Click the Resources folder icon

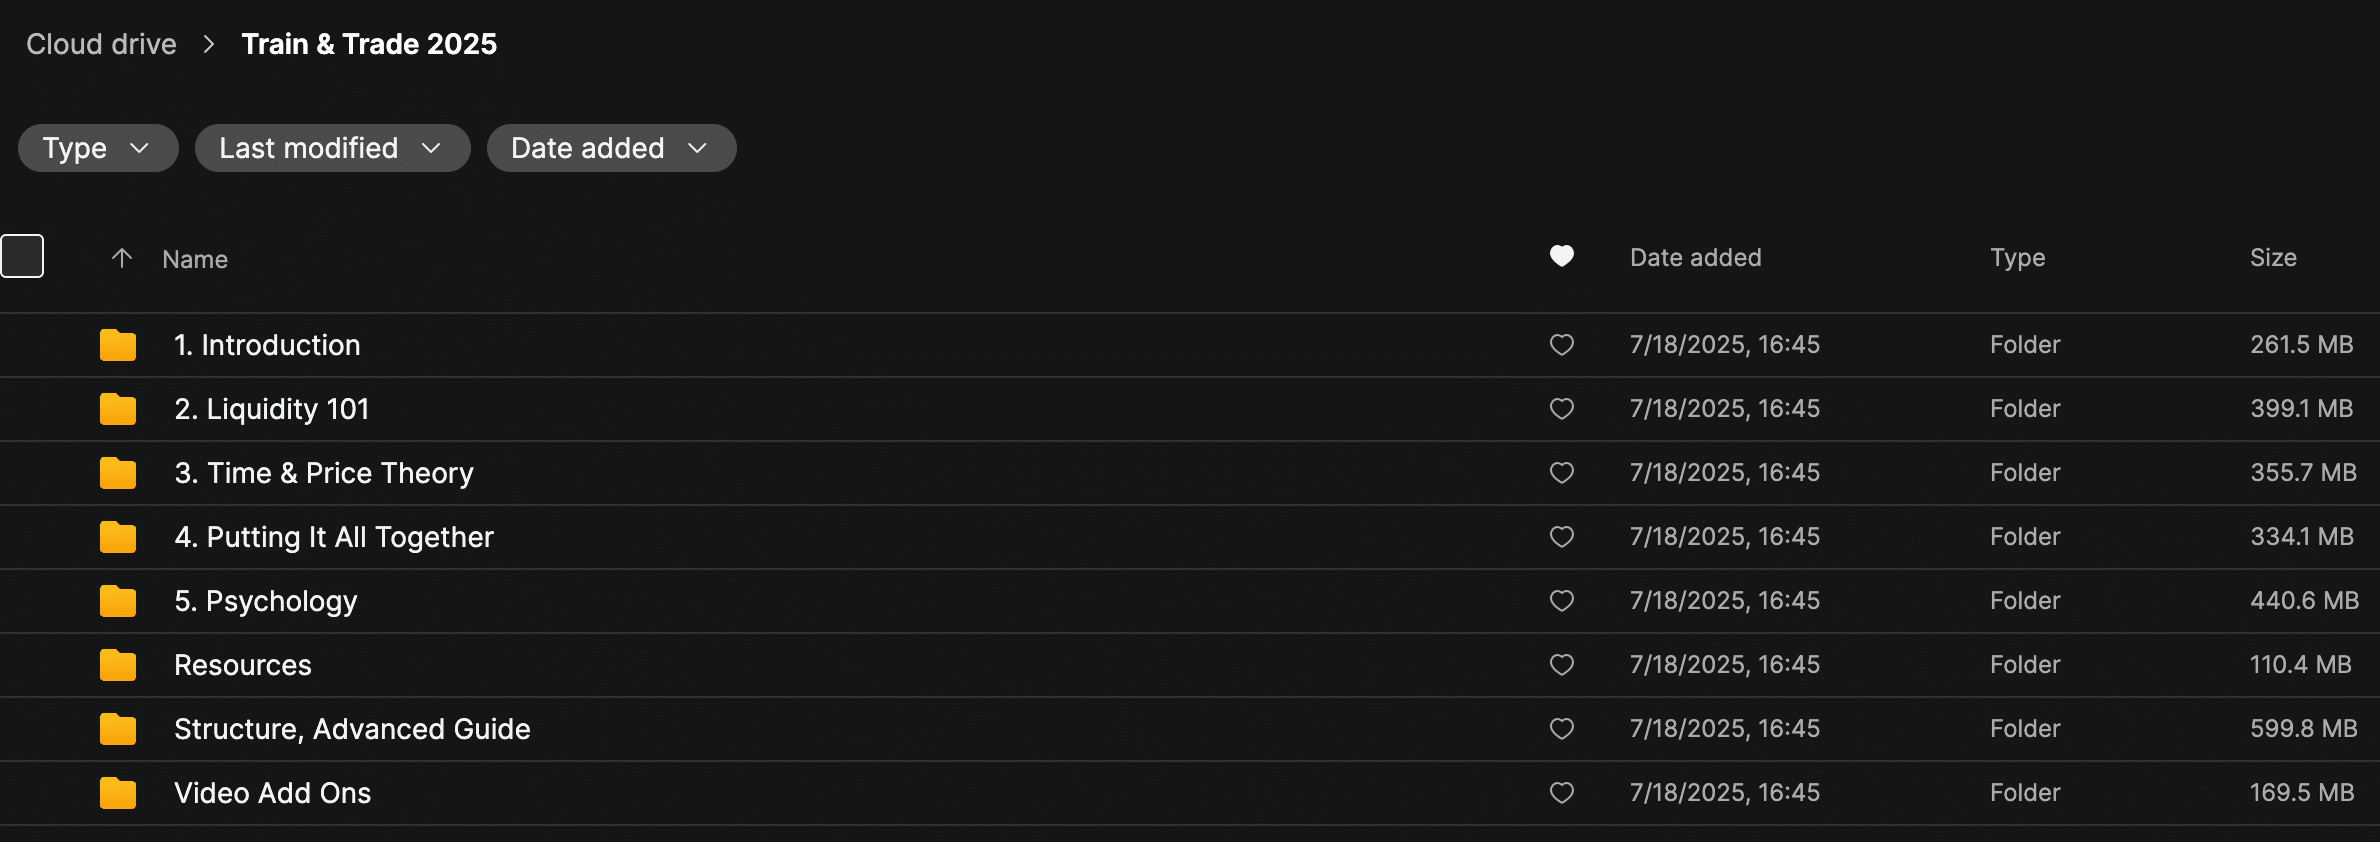(x=118, y=665)
